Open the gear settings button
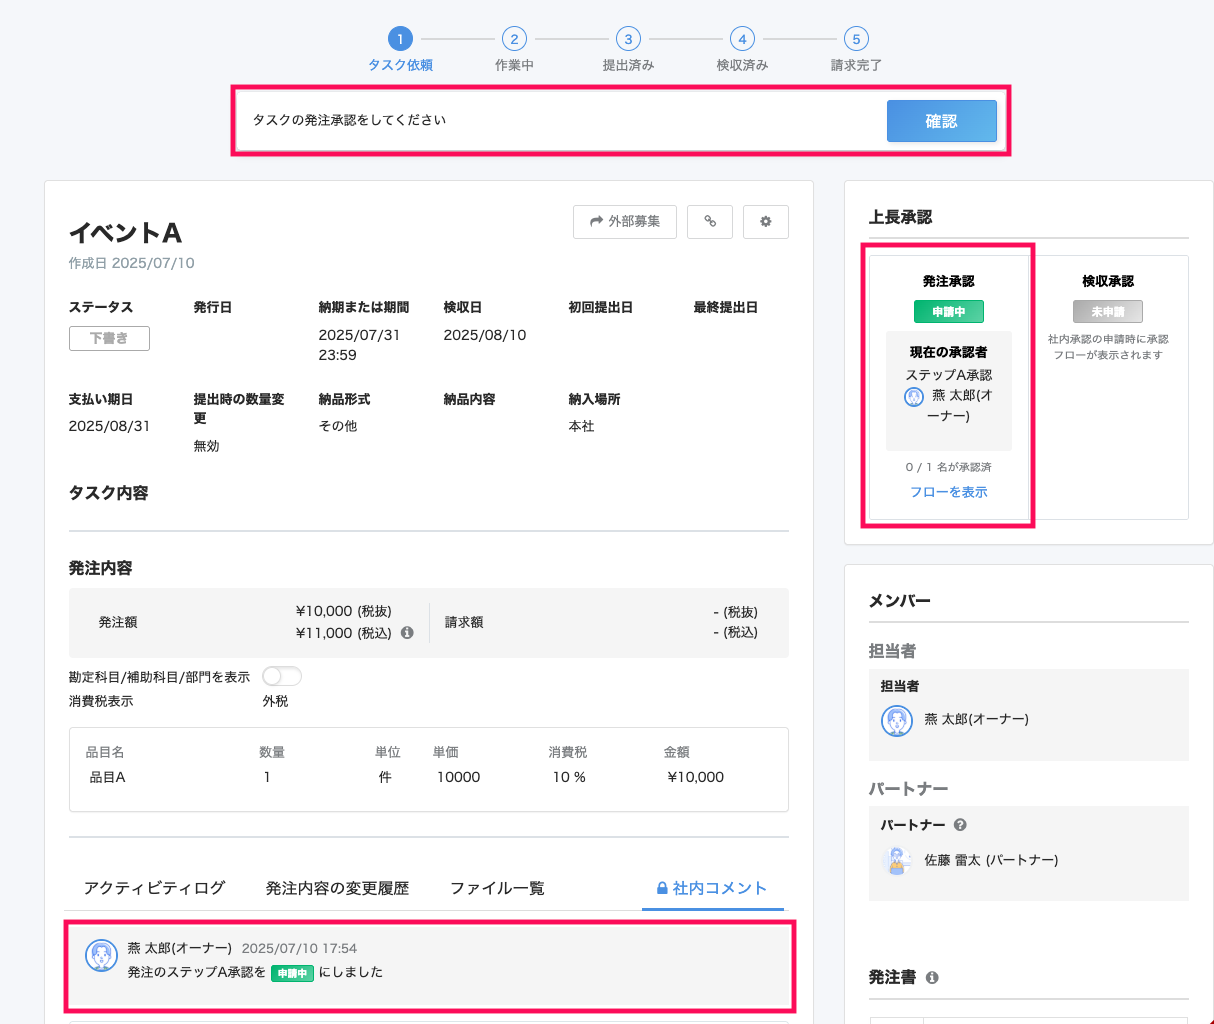1214x1024 pixels. pyautogui.click(x=766, y=222)
